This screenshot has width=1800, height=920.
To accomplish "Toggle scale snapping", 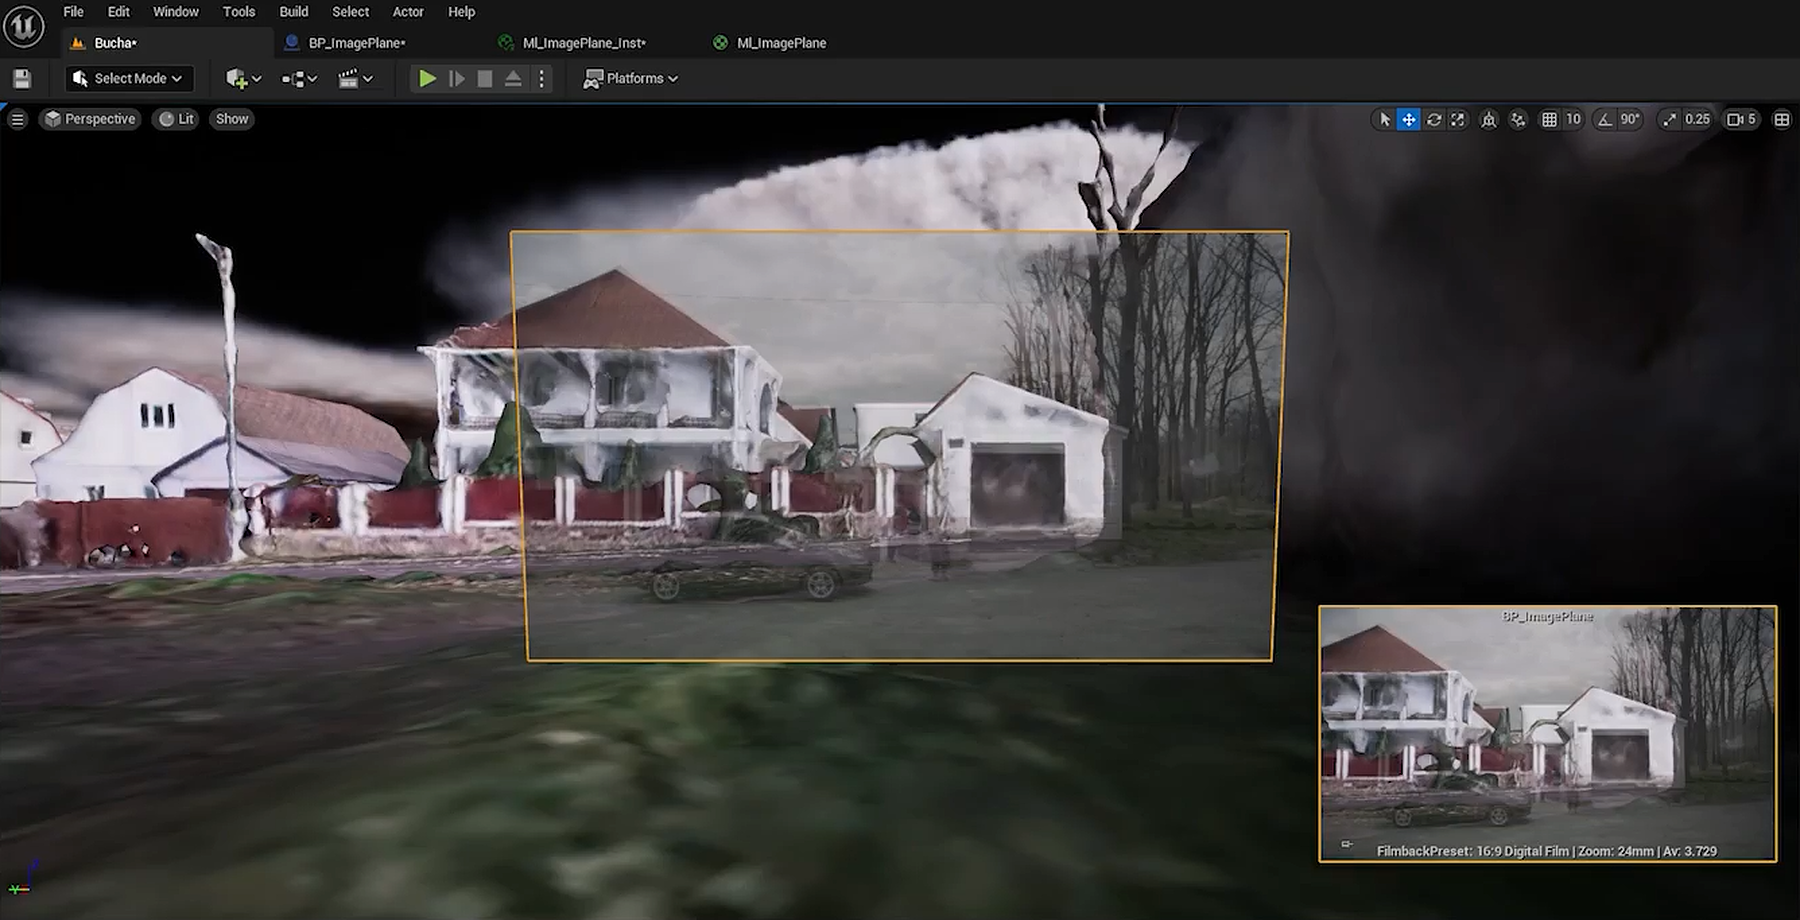I will click(x=1669, y=119).
